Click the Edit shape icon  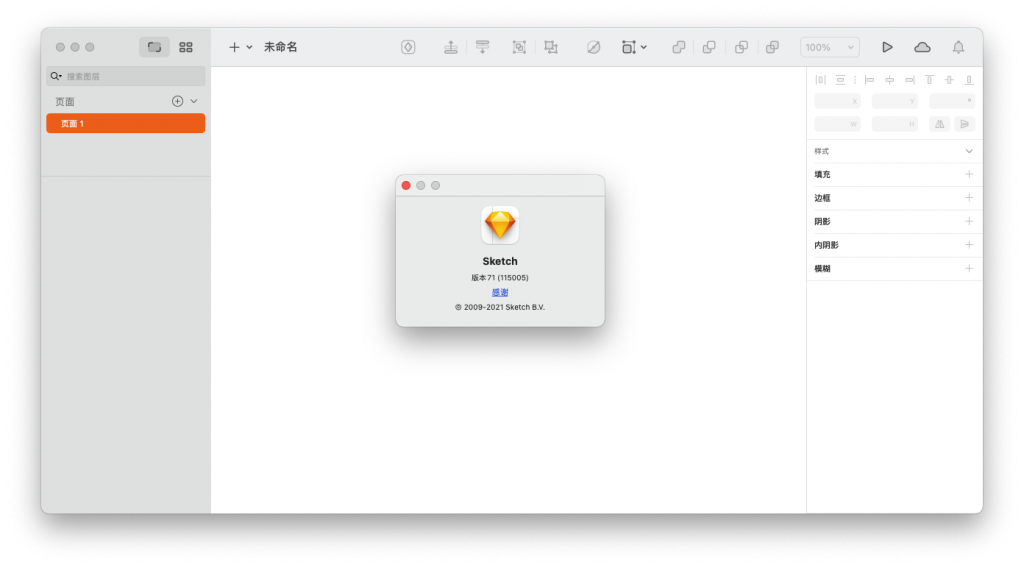tap(594, 47)
